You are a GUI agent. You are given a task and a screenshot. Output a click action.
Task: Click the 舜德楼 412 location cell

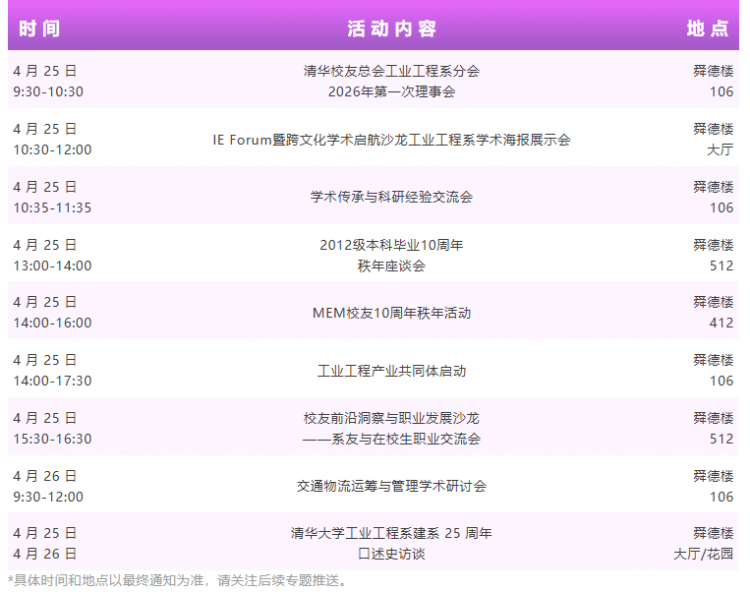coord(713,313)
